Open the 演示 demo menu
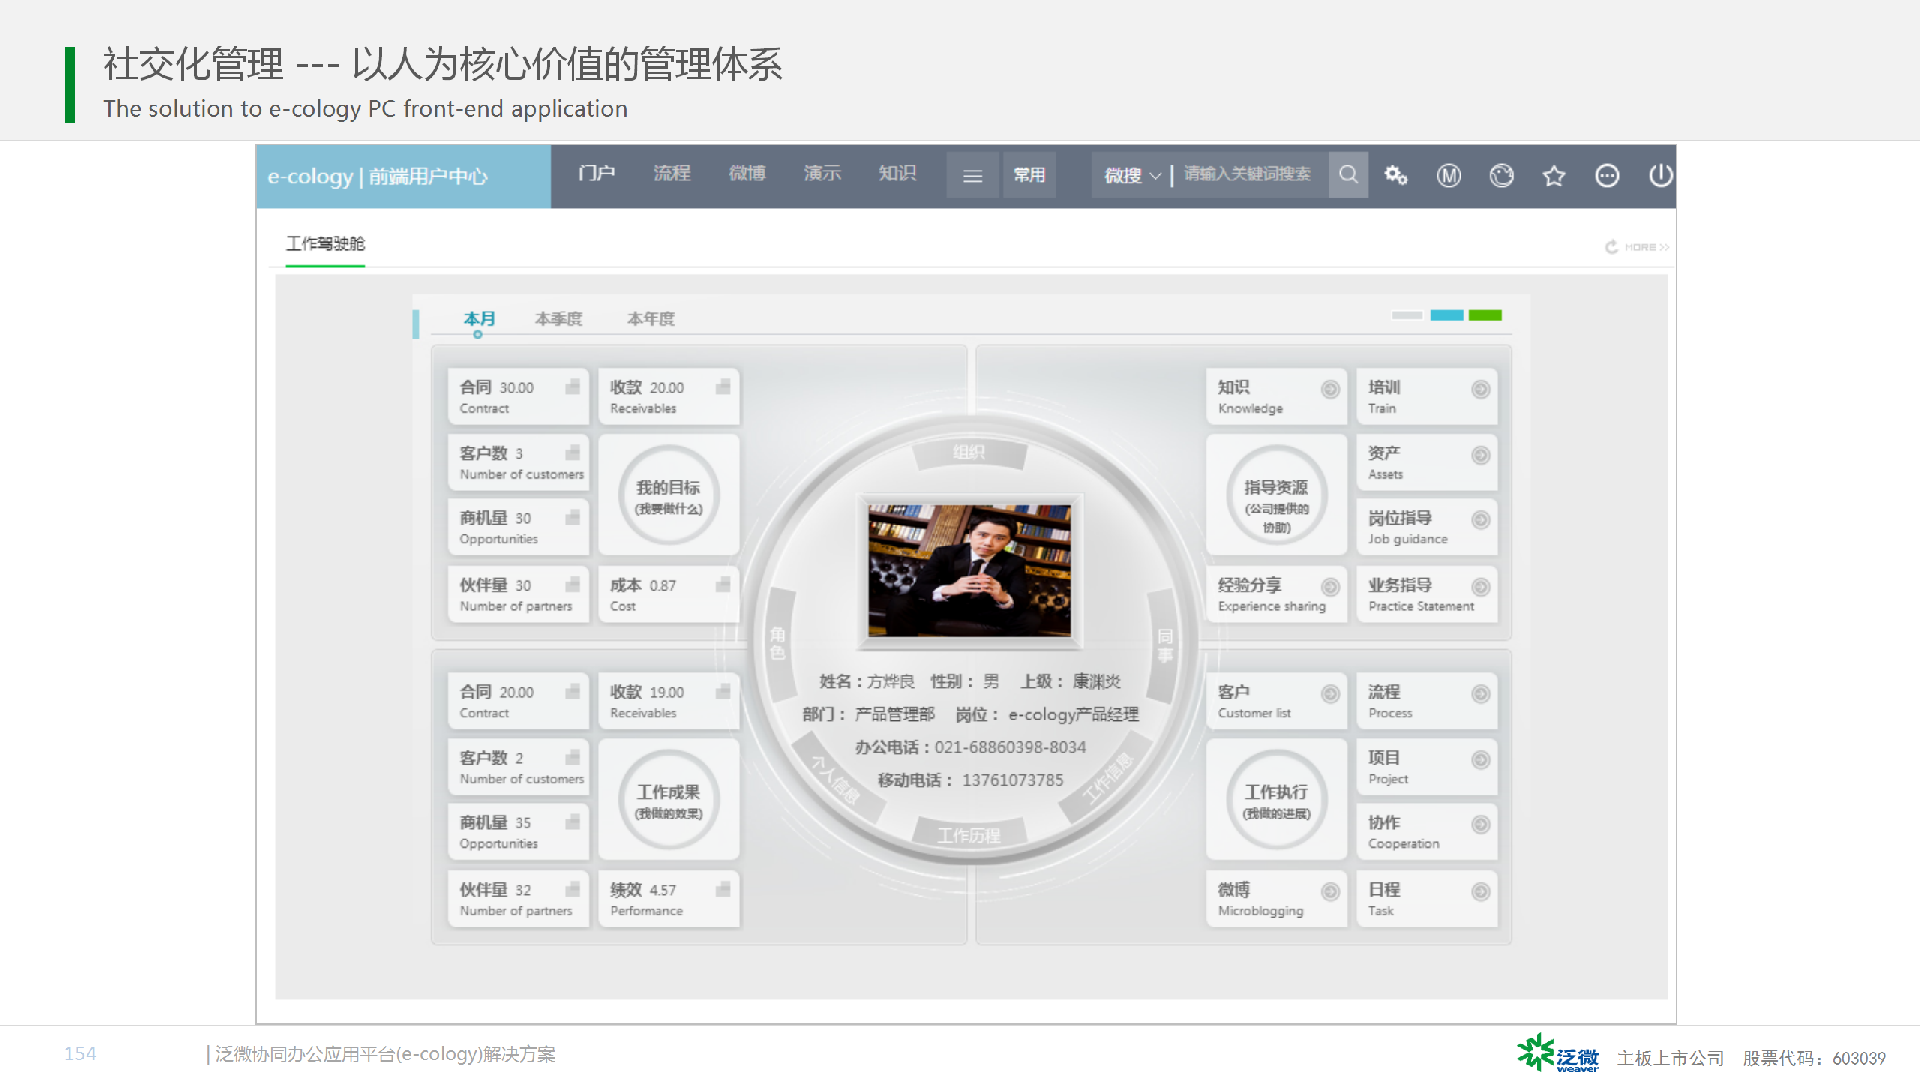1920x1080 pixels. pyautogui.click(x=822, y=173)
